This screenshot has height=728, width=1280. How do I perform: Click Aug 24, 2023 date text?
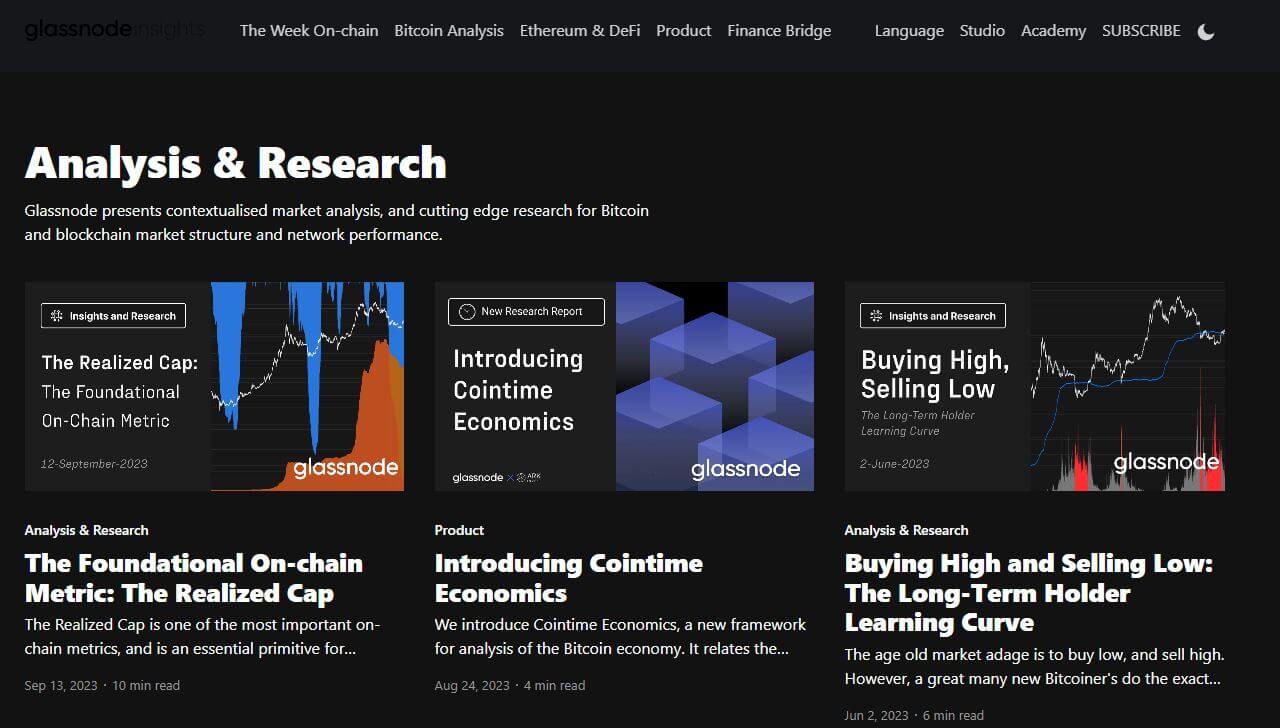tap(472, 686)
